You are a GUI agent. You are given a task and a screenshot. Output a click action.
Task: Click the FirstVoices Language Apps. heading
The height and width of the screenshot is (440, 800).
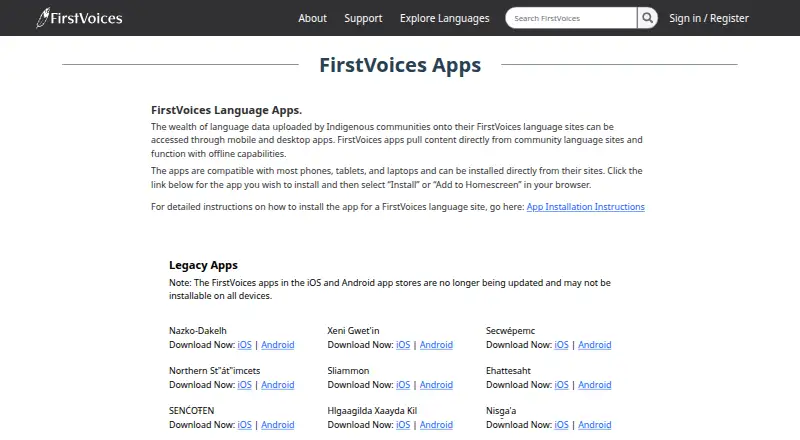[227, 110]
